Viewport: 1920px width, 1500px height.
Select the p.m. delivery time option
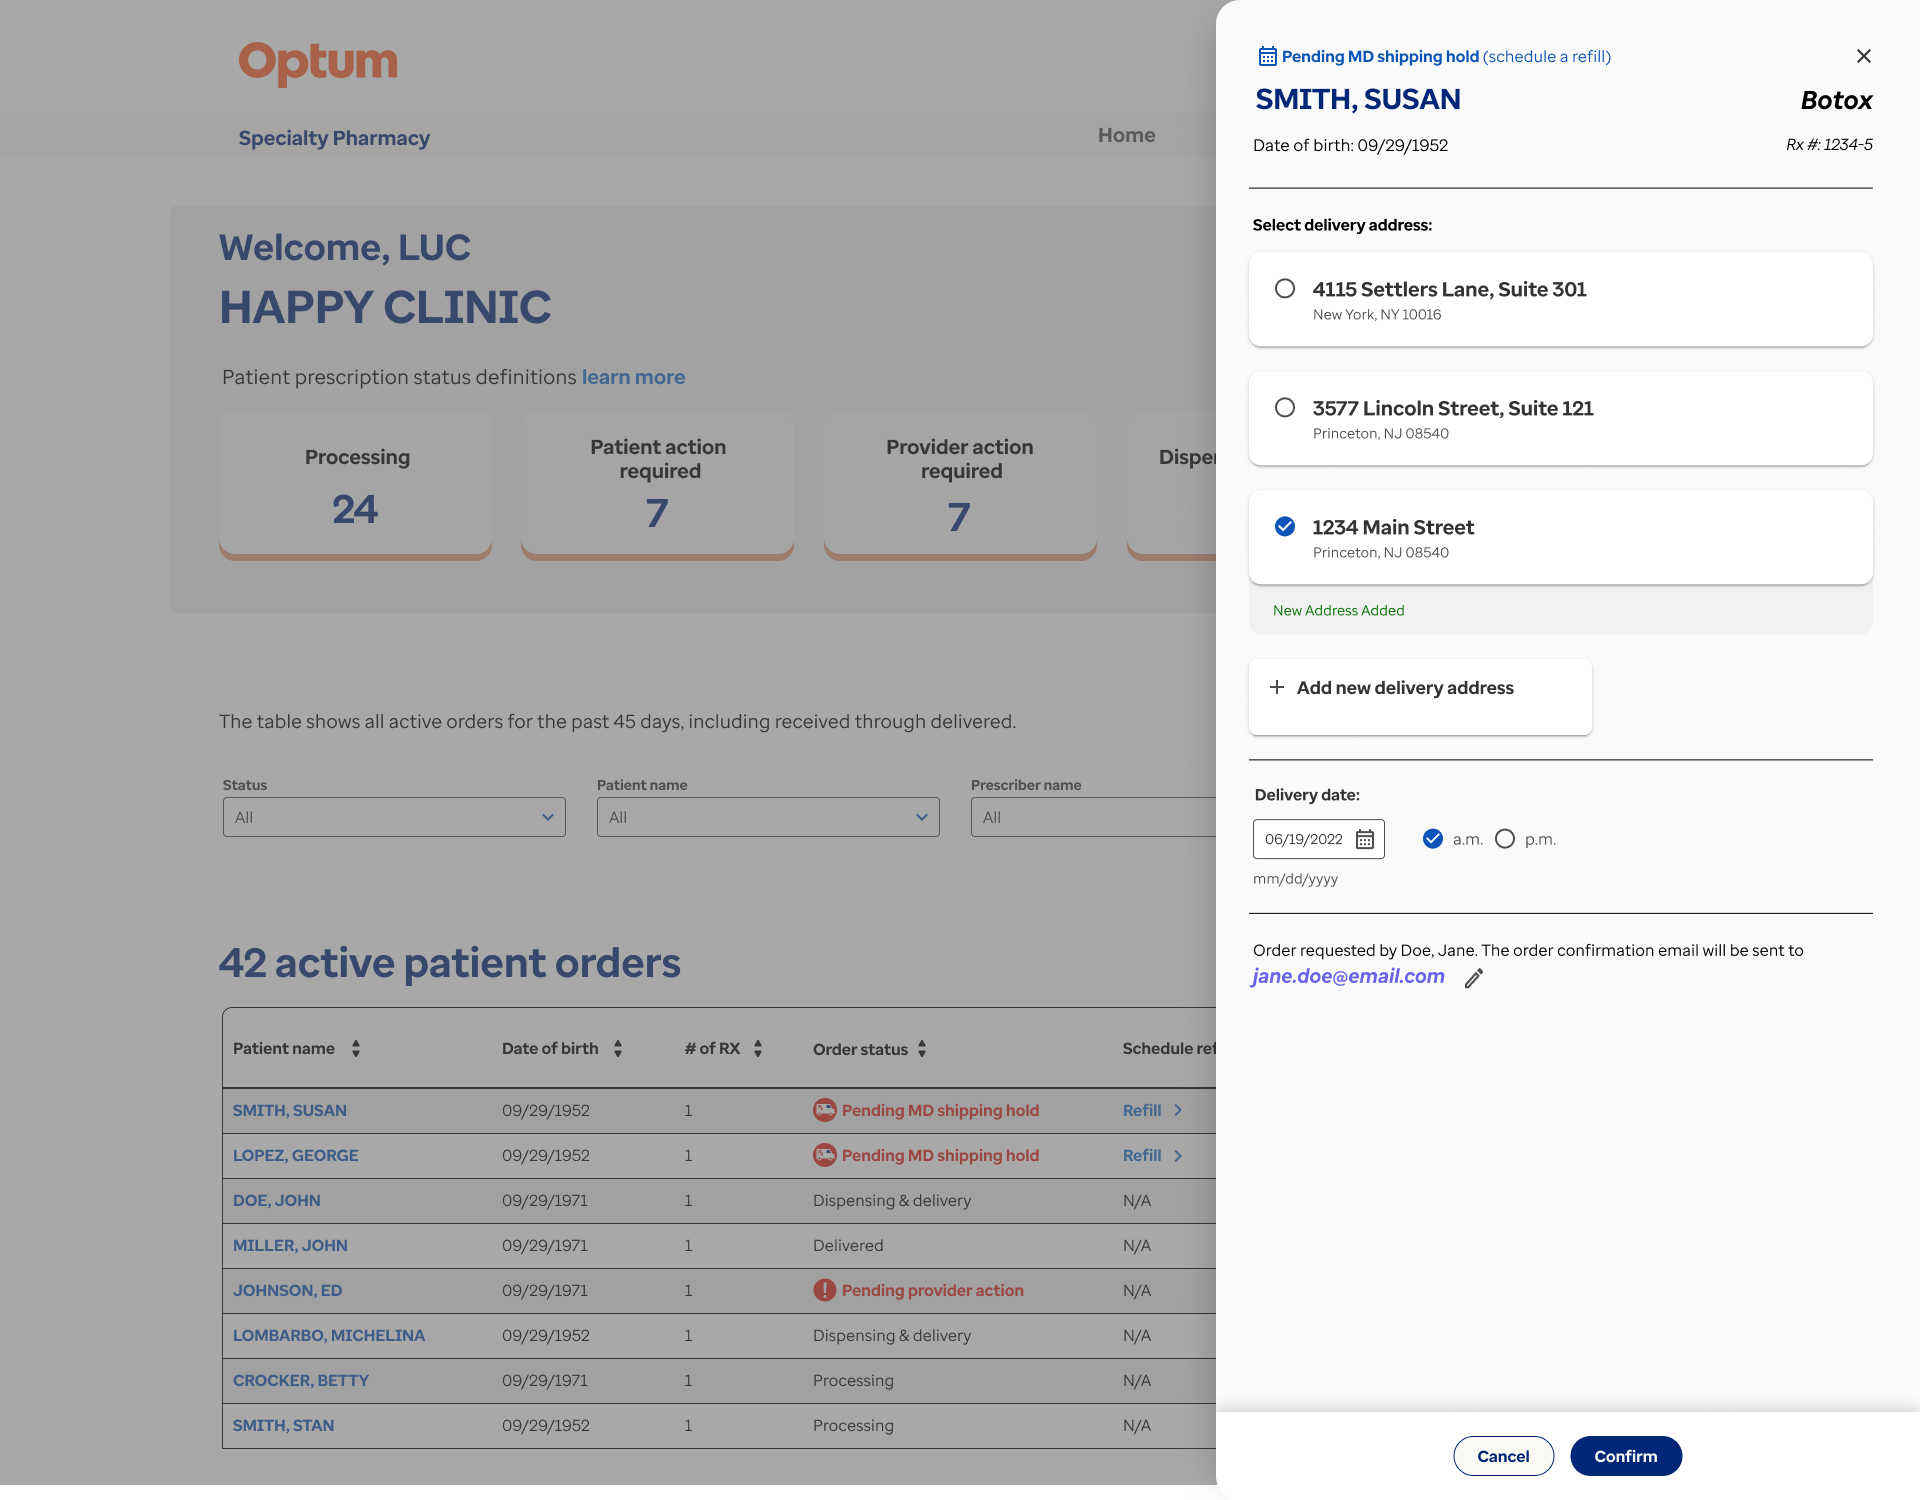(x=1505, y=839)
